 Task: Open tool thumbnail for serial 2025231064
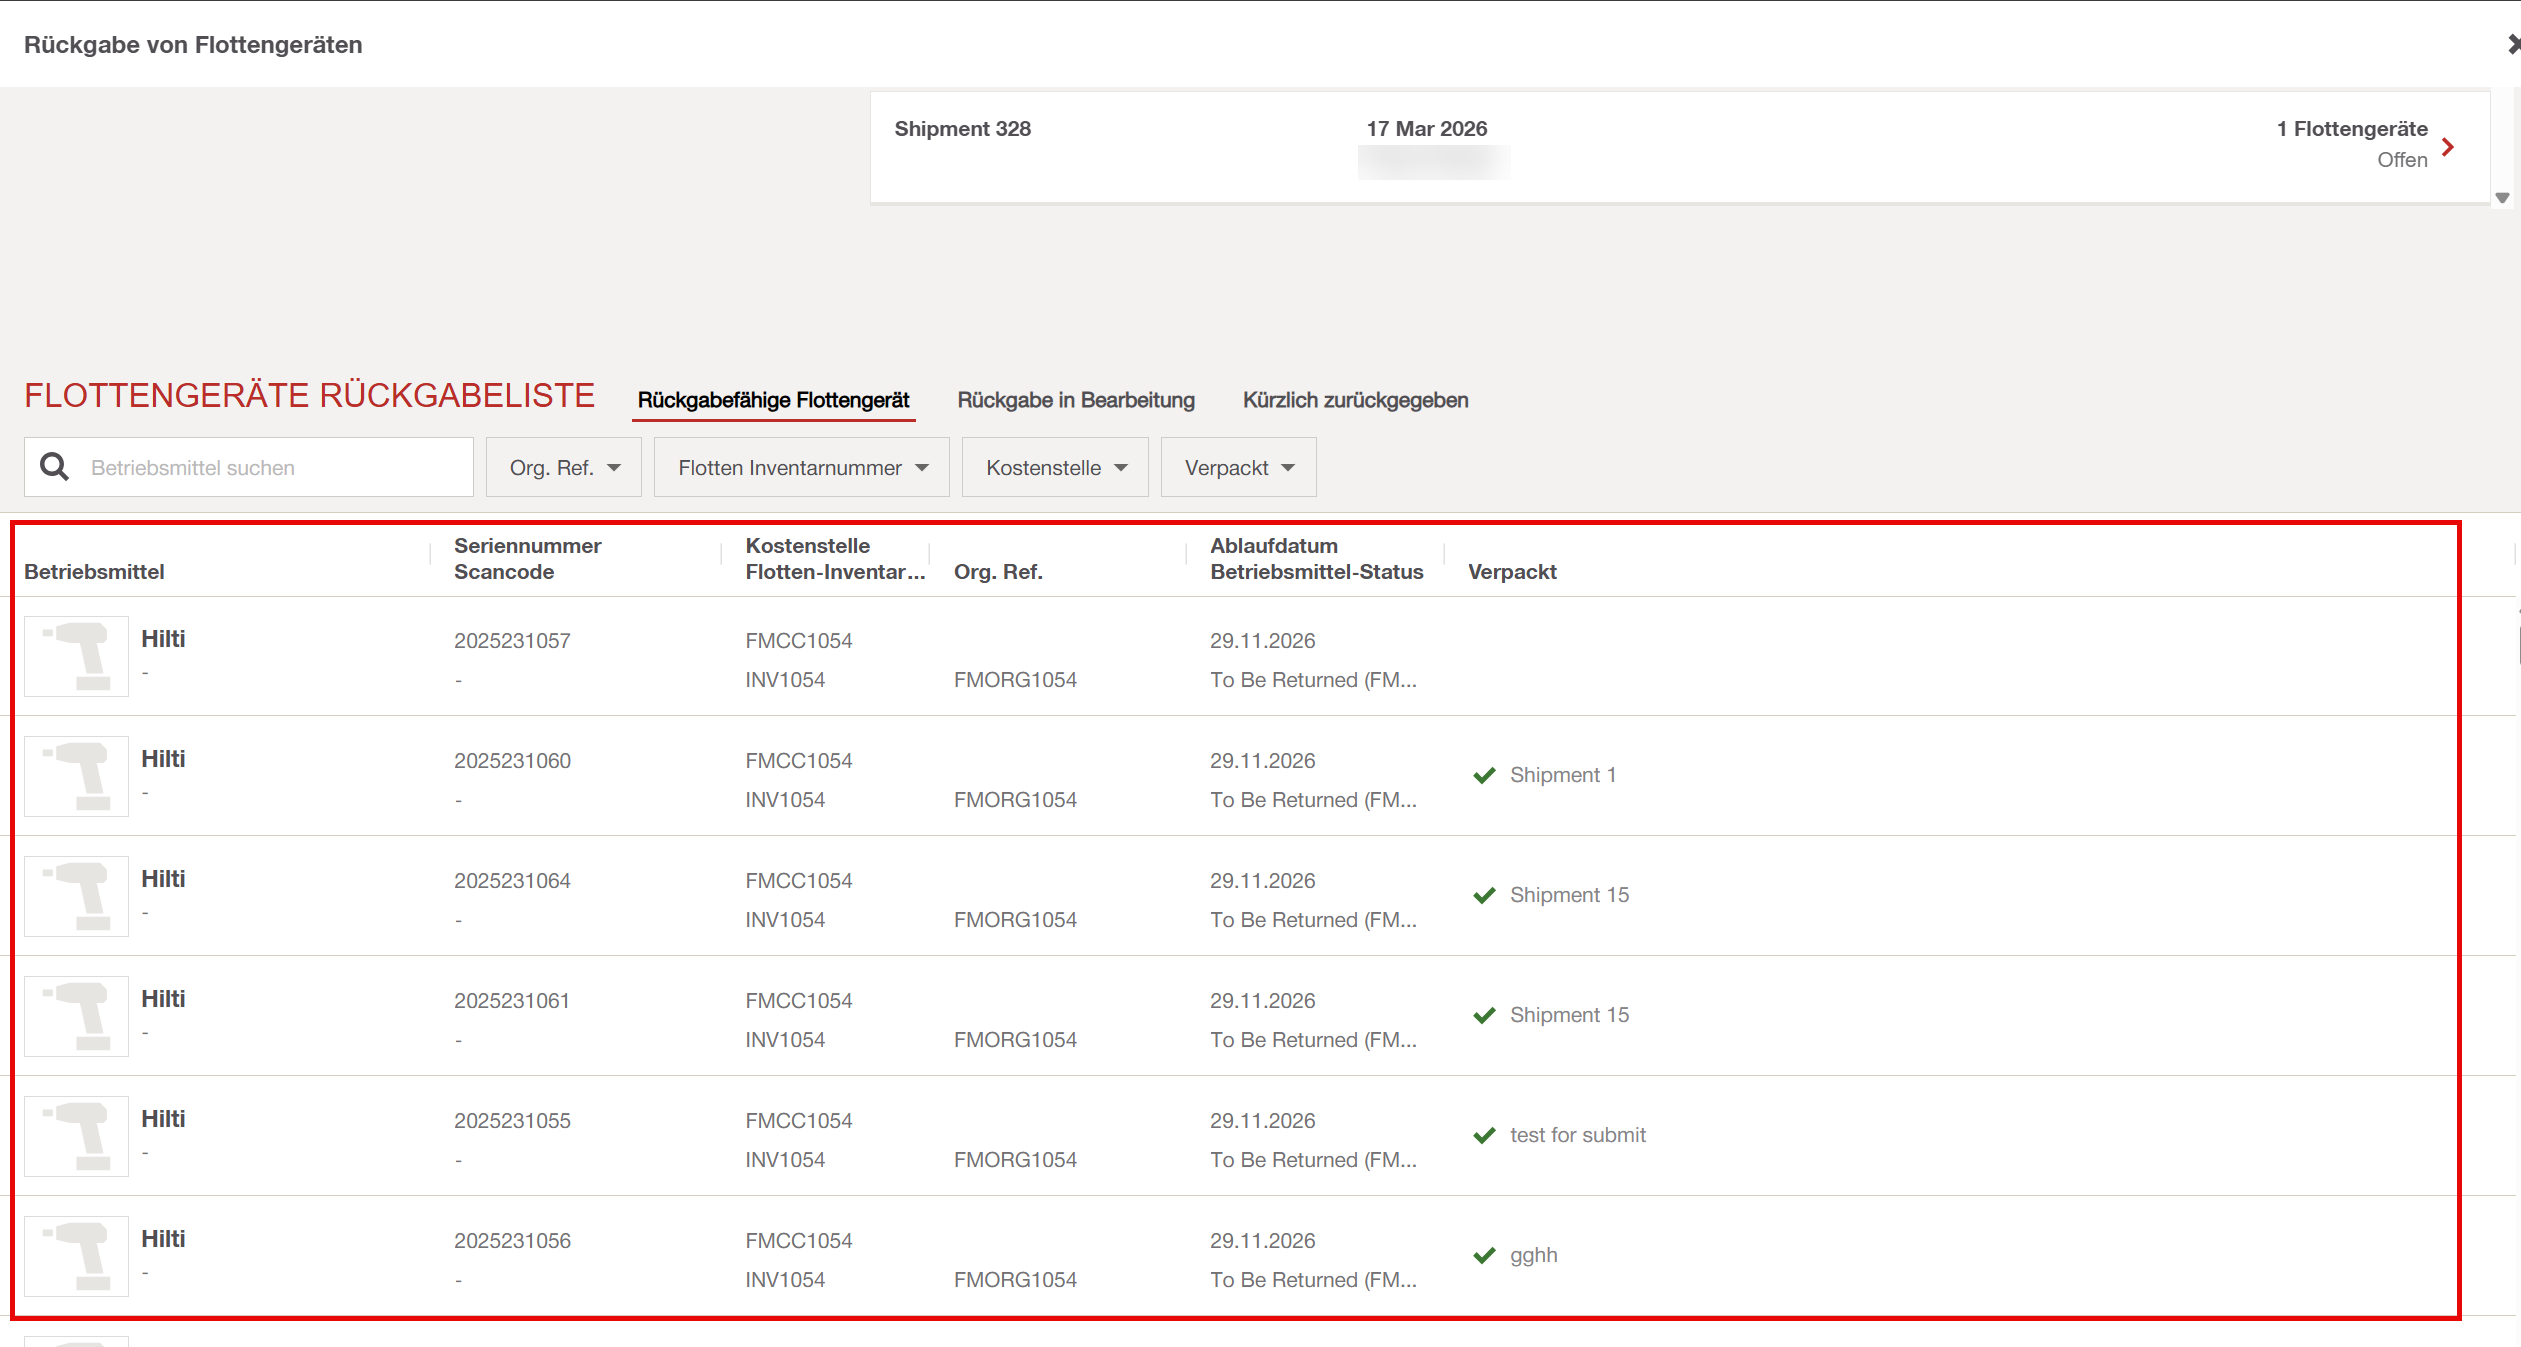76,896
